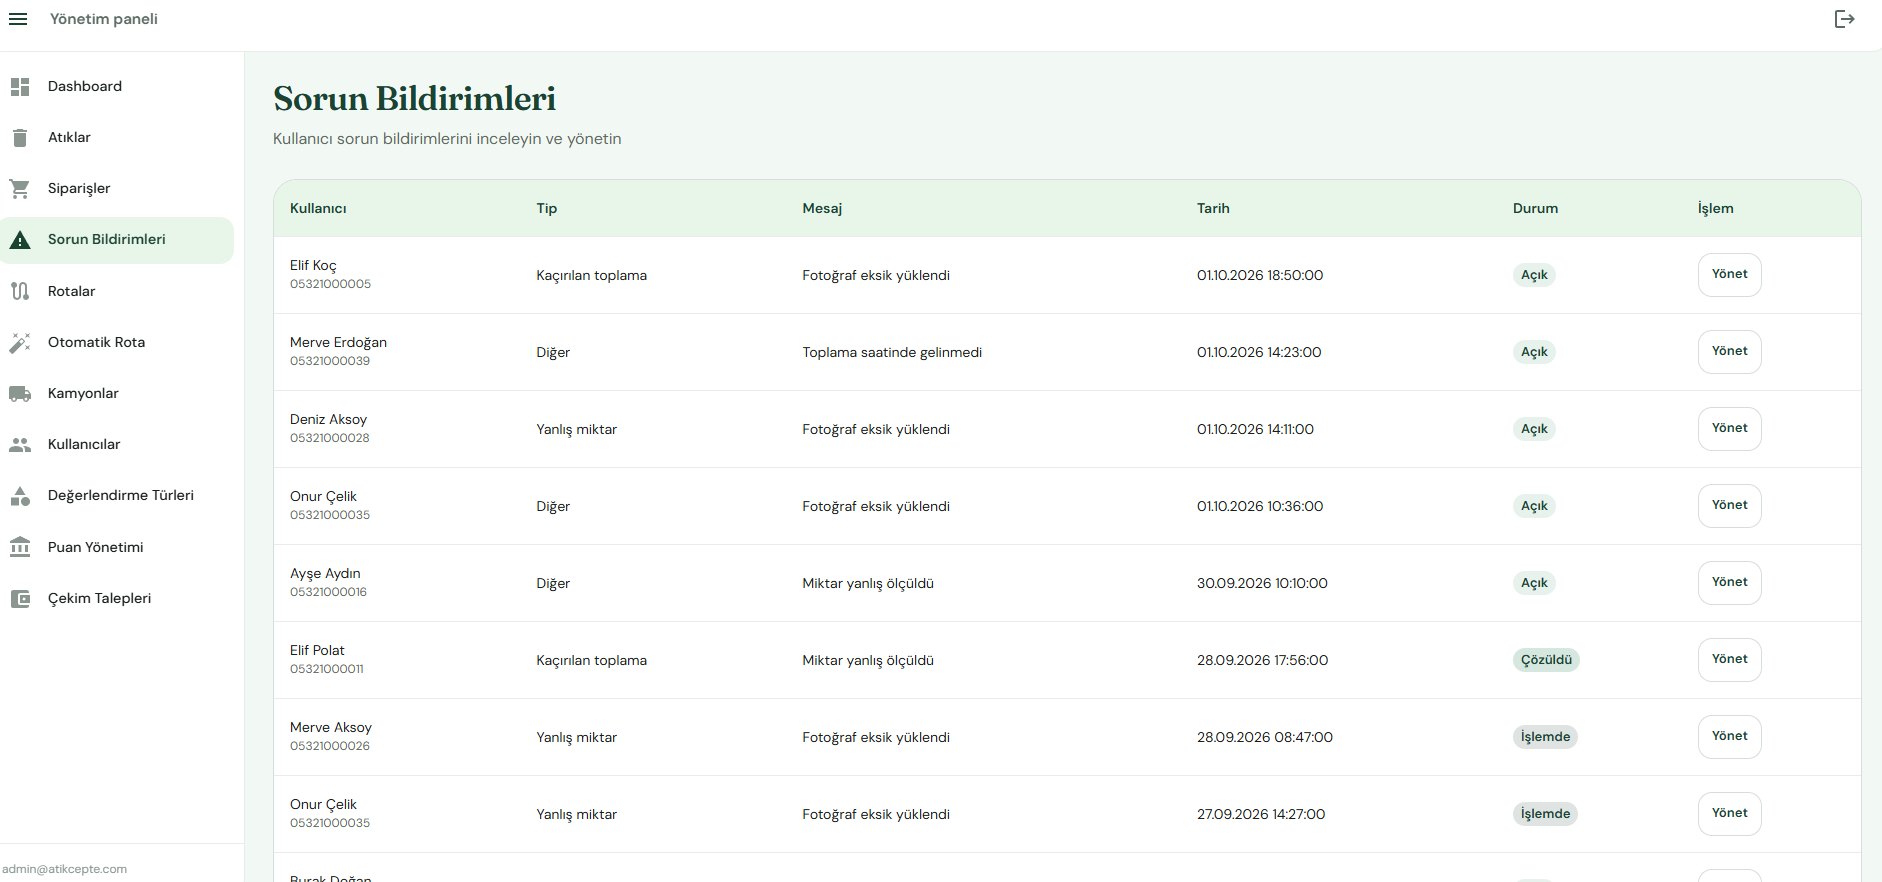Click Açık status badge for Elif Koç
Image resolution: width=1882 pixels, height=882 pixels.
(1534, 275)
